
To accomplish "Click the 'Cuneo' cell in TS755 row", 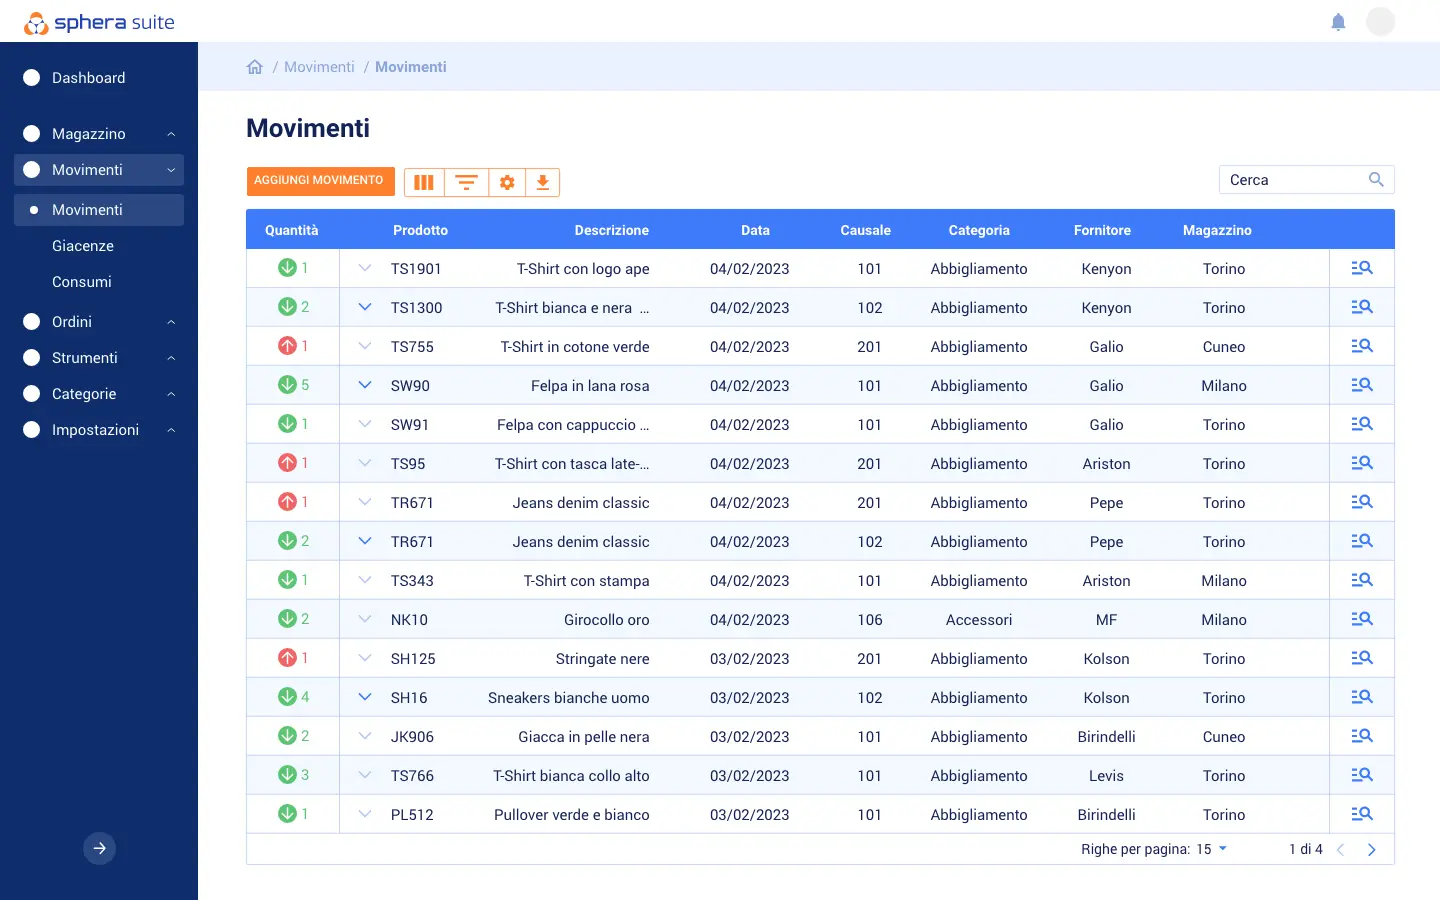I will click(x=1224, y=347).
